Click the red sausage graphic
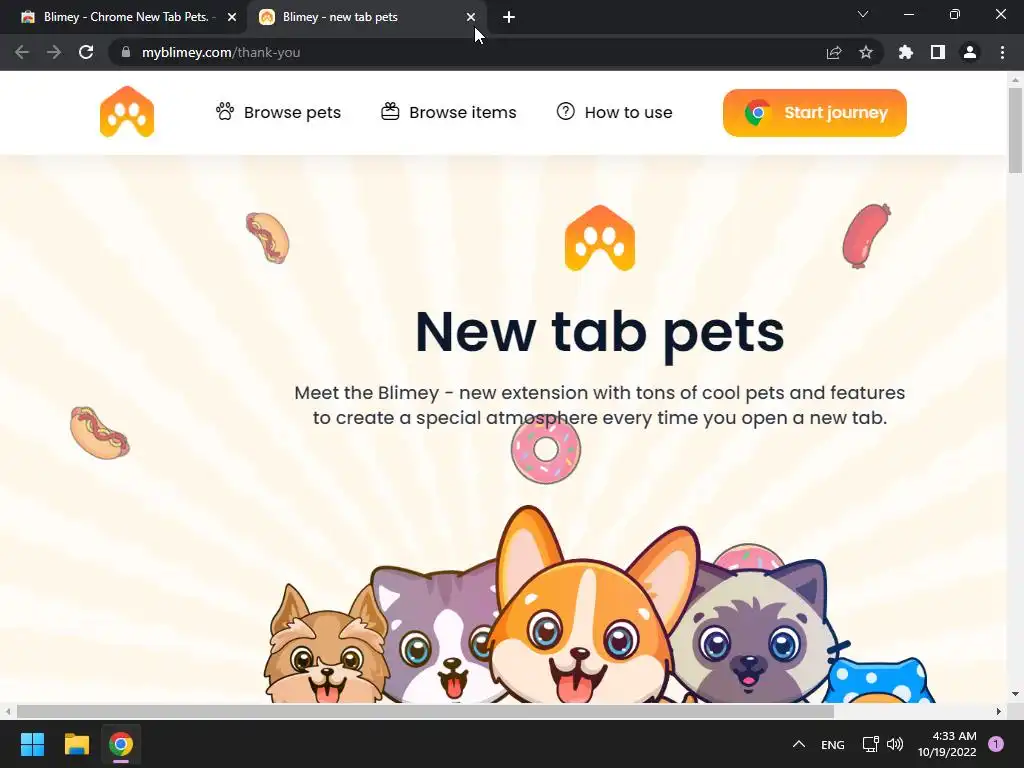The image size is (1024, 768). (x=867, y=236)
